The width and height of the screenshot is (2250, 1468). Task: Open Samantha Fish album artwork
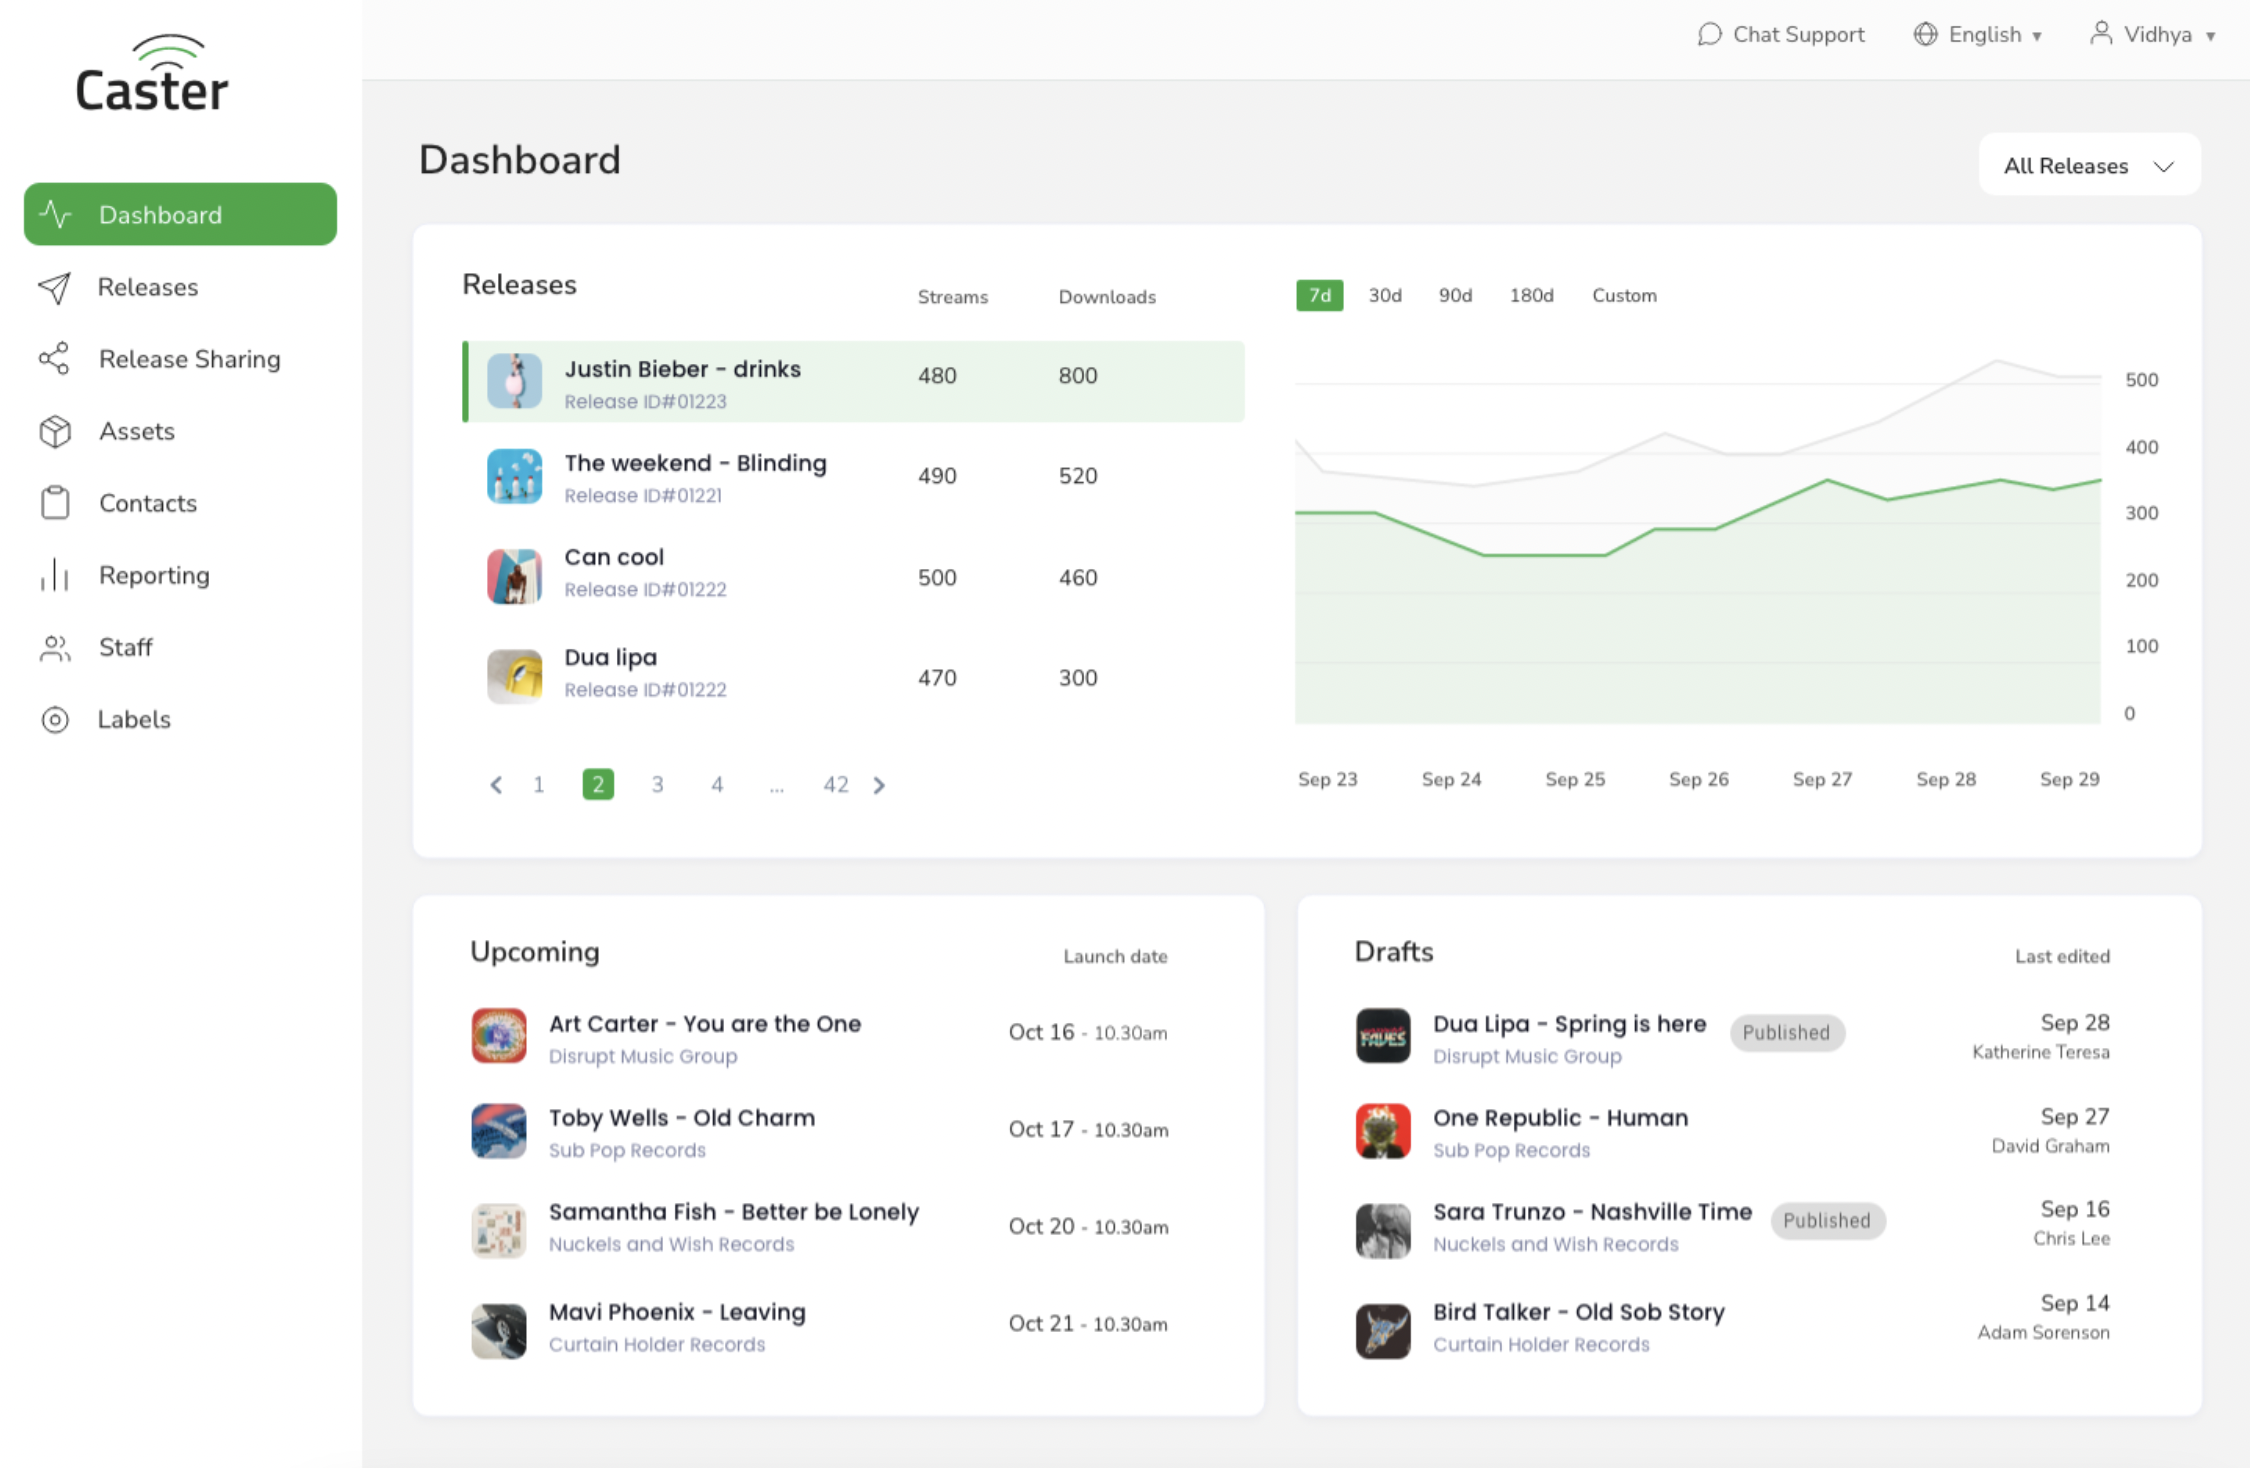click(499, 1230)
